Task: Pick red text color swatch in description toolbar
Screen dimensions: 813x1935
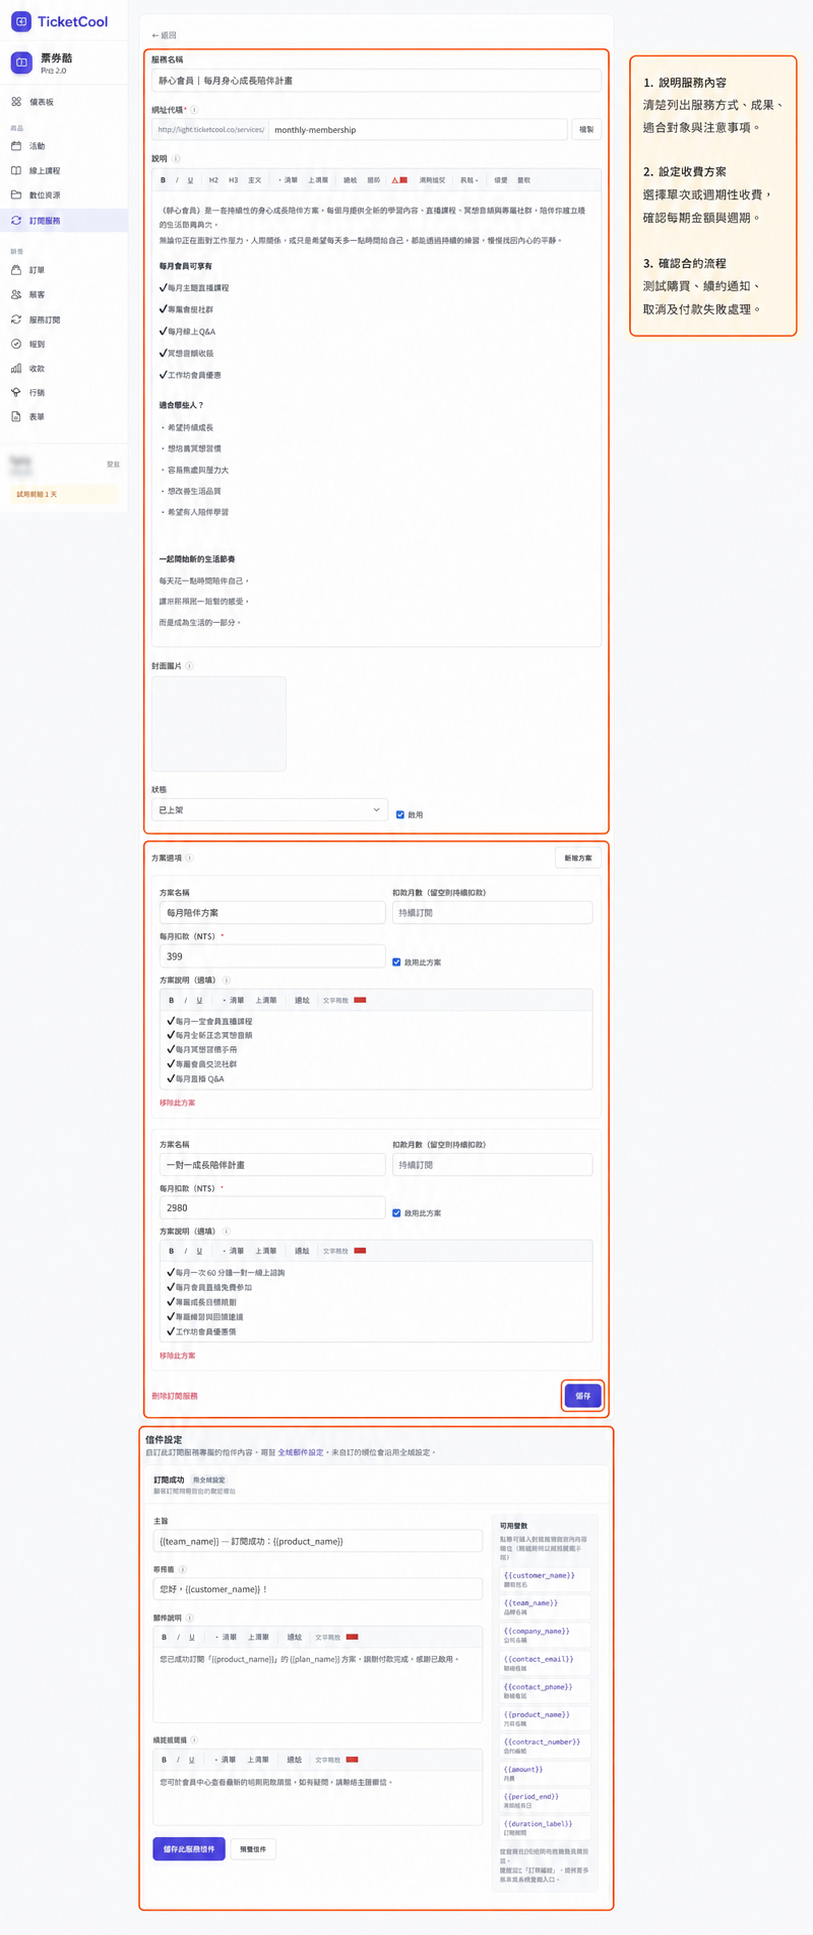Action: click(x=400, y=180)
